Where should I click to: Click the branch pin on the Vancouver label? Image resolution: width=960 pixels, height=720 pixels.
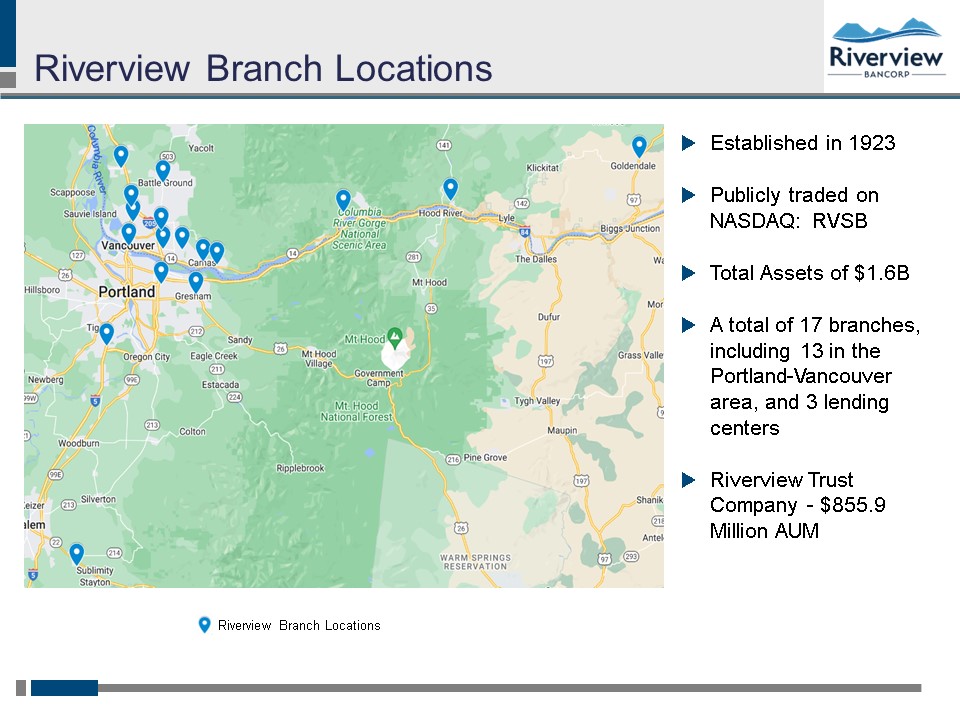[x=129, y=234]
